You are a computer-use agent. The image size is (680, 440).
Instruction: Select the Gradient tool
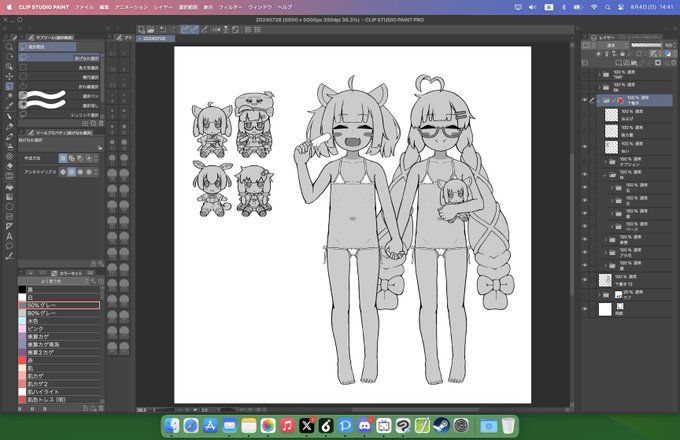(x=9, y=197)
